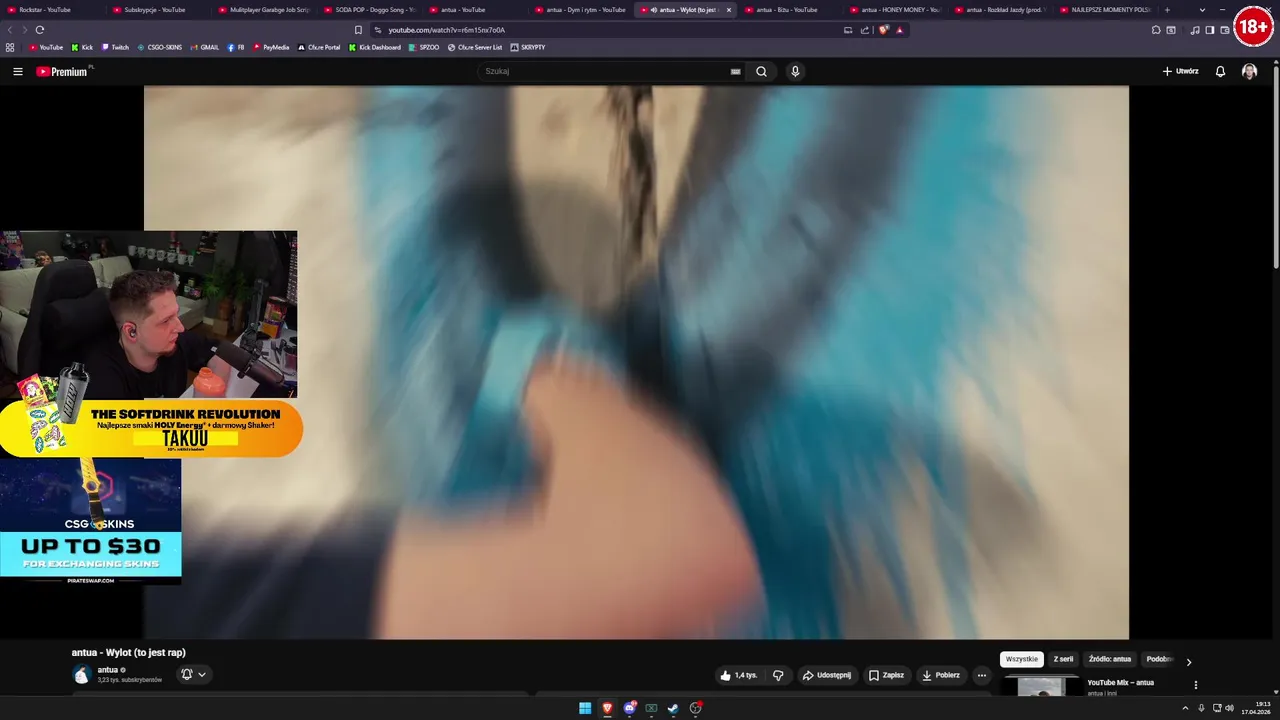Viewport: 1280px width, 720px height.
Task: Expand the tab search dropdown arrow
Action: coord(1202,10)
